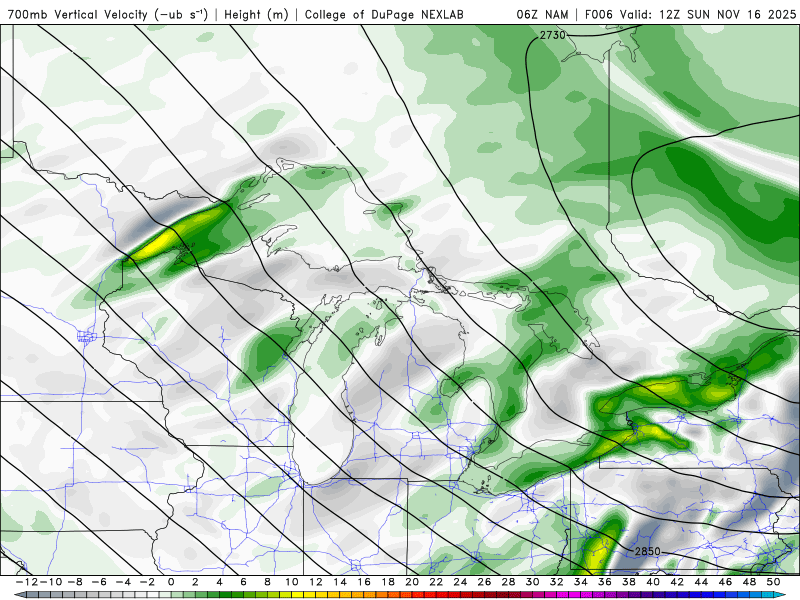
Task: Click the 8 value on the color scale
Action: tap(267, 582)
